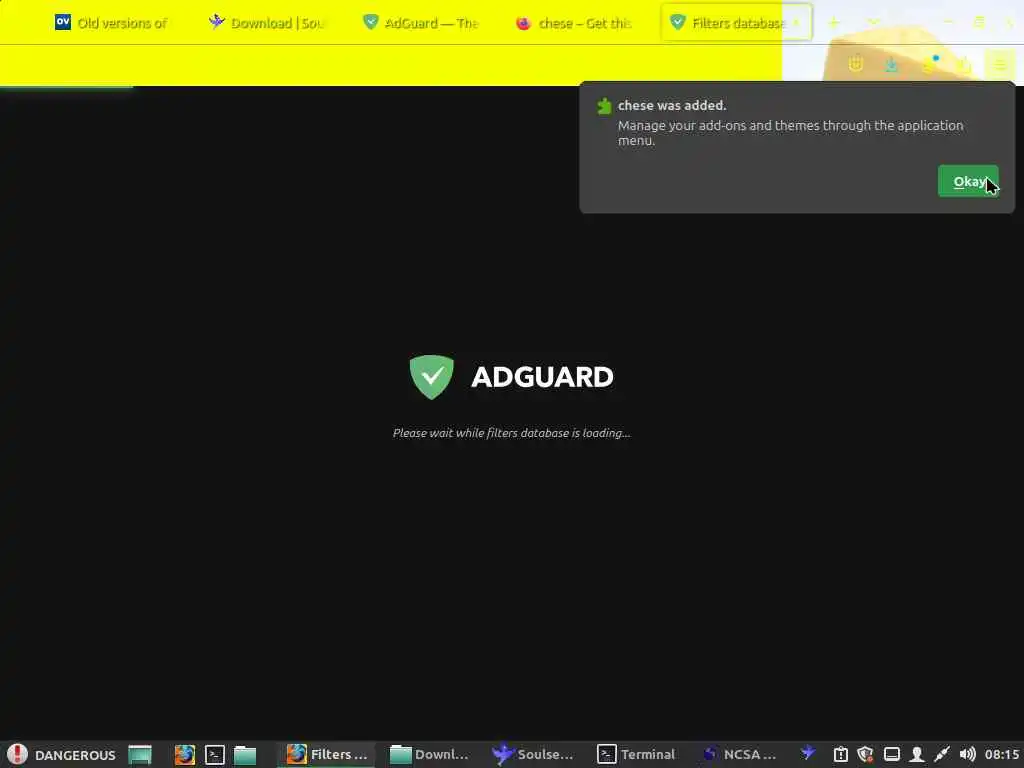Switch to the Downl... folder window
Image resolution: width=1024 pixels, height=768 pixels.
pos(429,754)
